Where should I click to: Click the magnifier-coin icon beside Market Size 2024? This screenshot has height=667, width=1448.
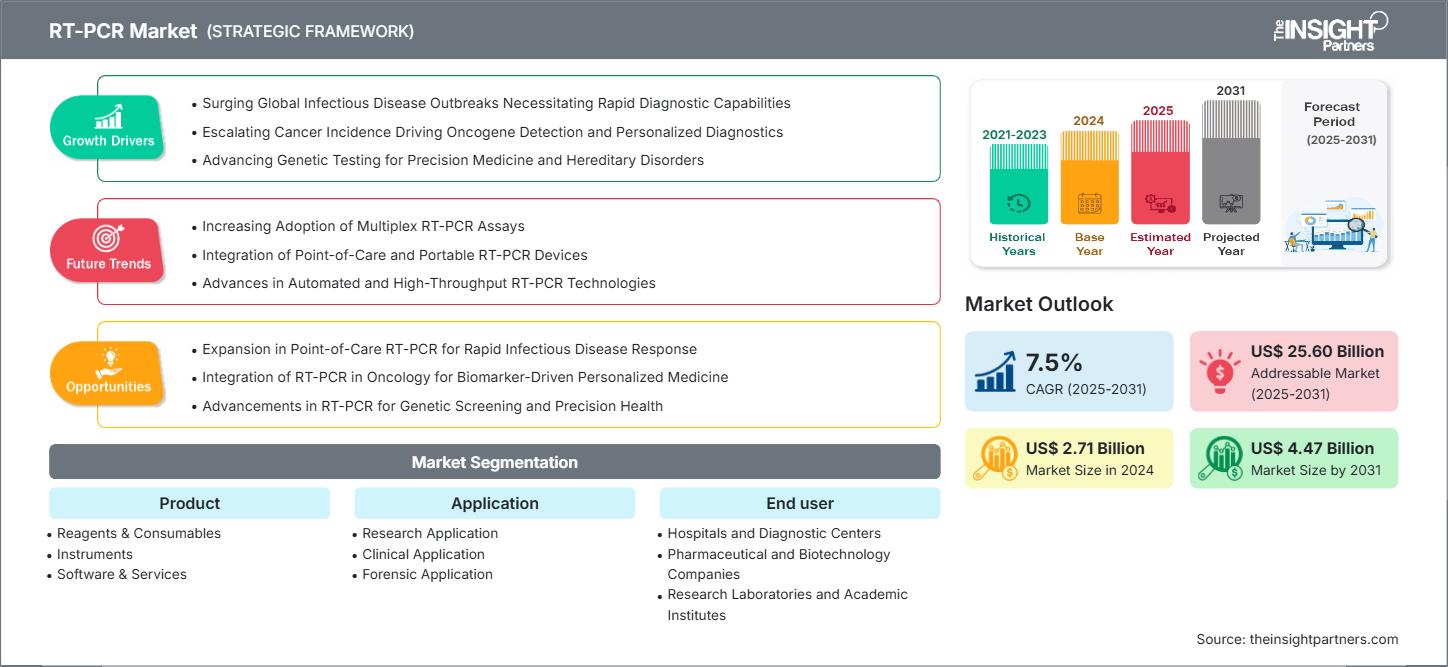995,457
